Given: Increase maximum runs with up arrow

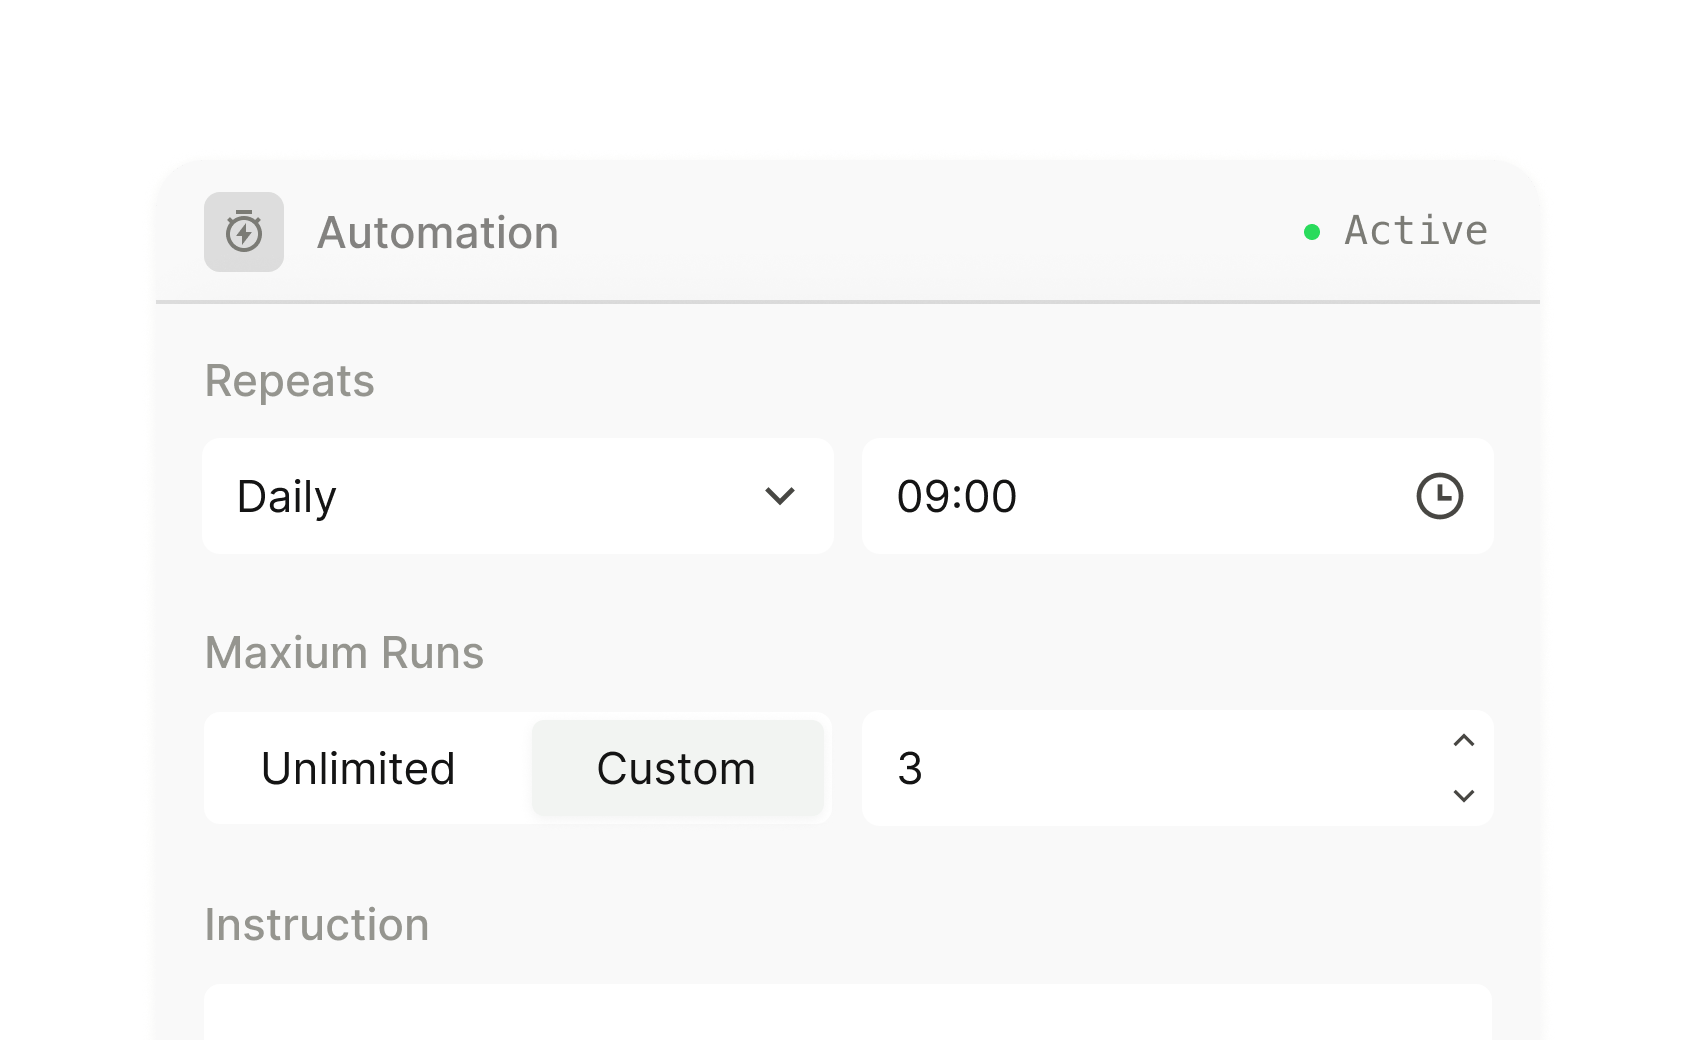Looking at the screenshot, I should tap(1464, 740).
